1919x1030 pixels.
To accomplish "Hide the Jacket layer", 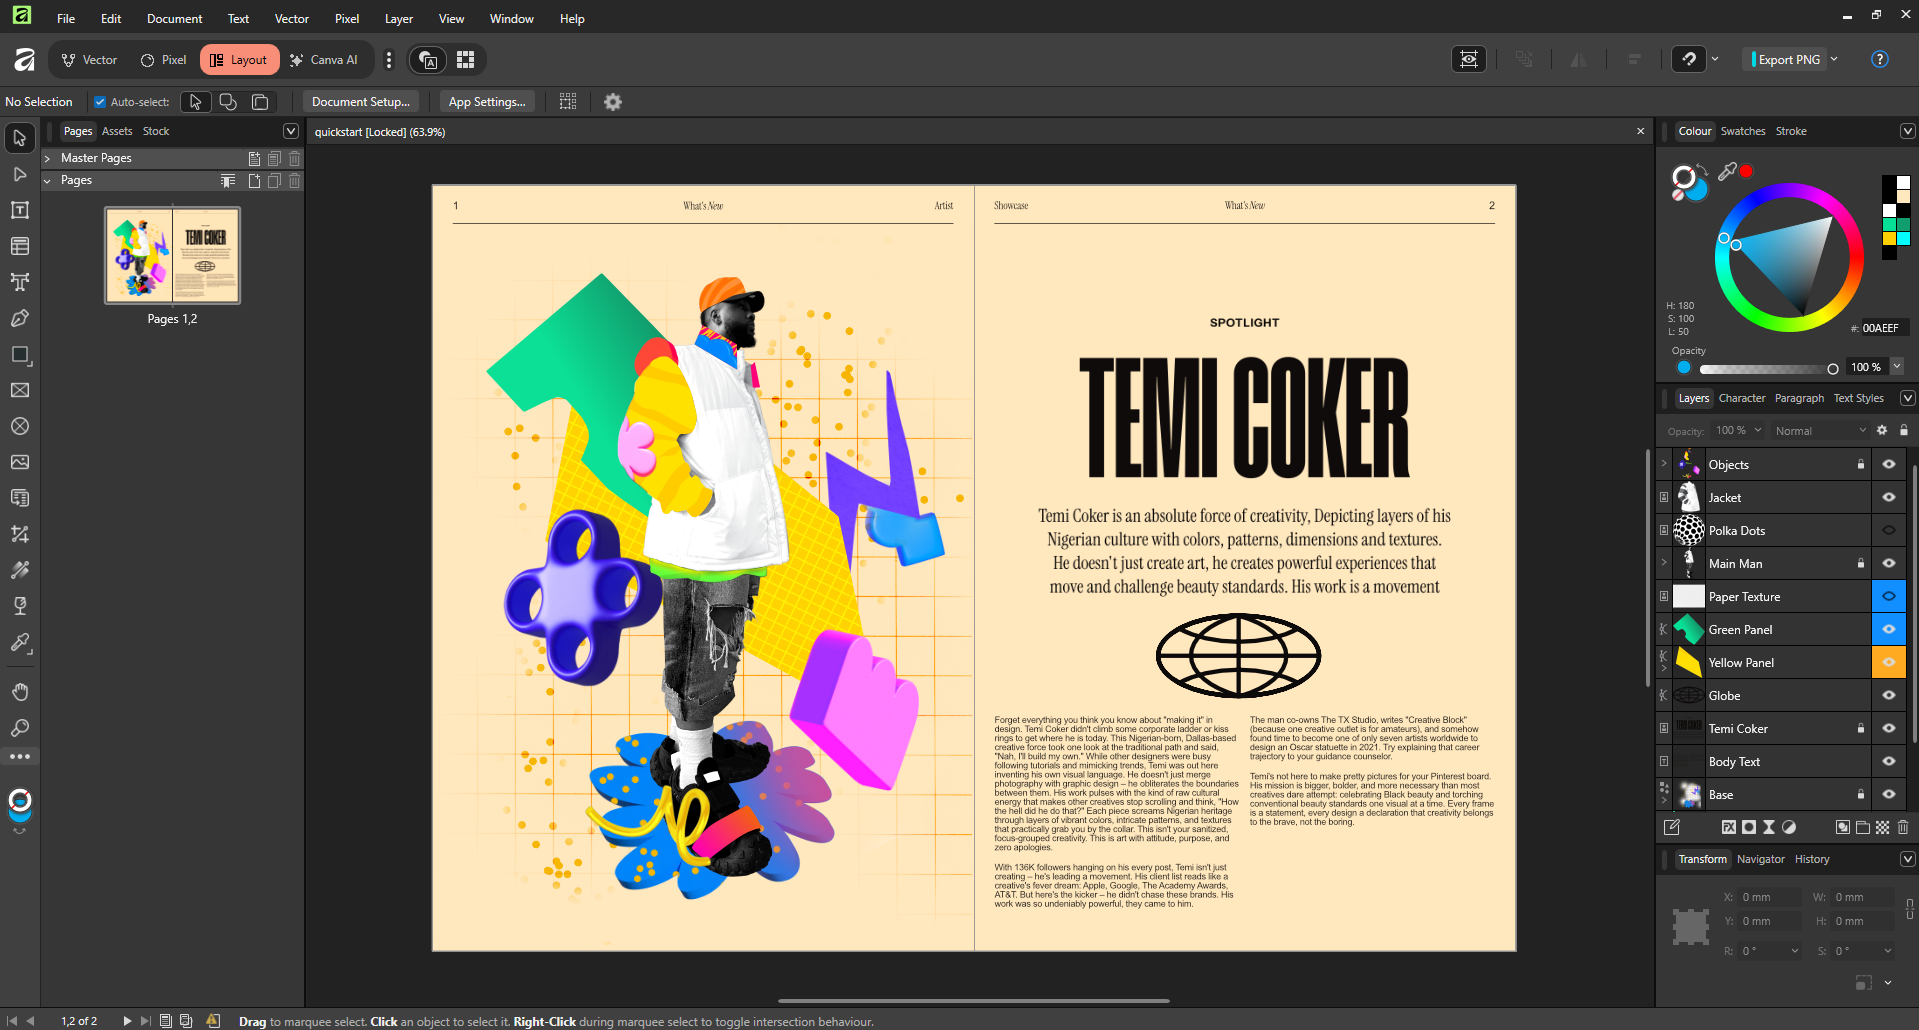I will [1889, 497].
